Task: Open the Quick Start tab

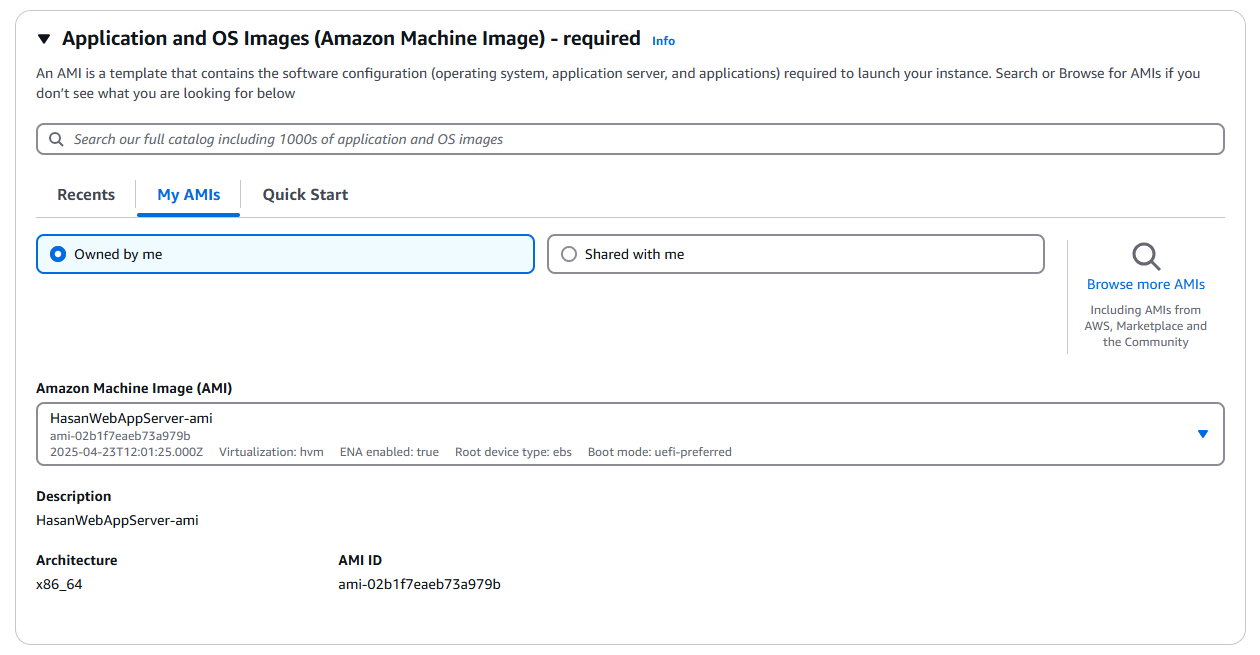Action: (305, 195)
